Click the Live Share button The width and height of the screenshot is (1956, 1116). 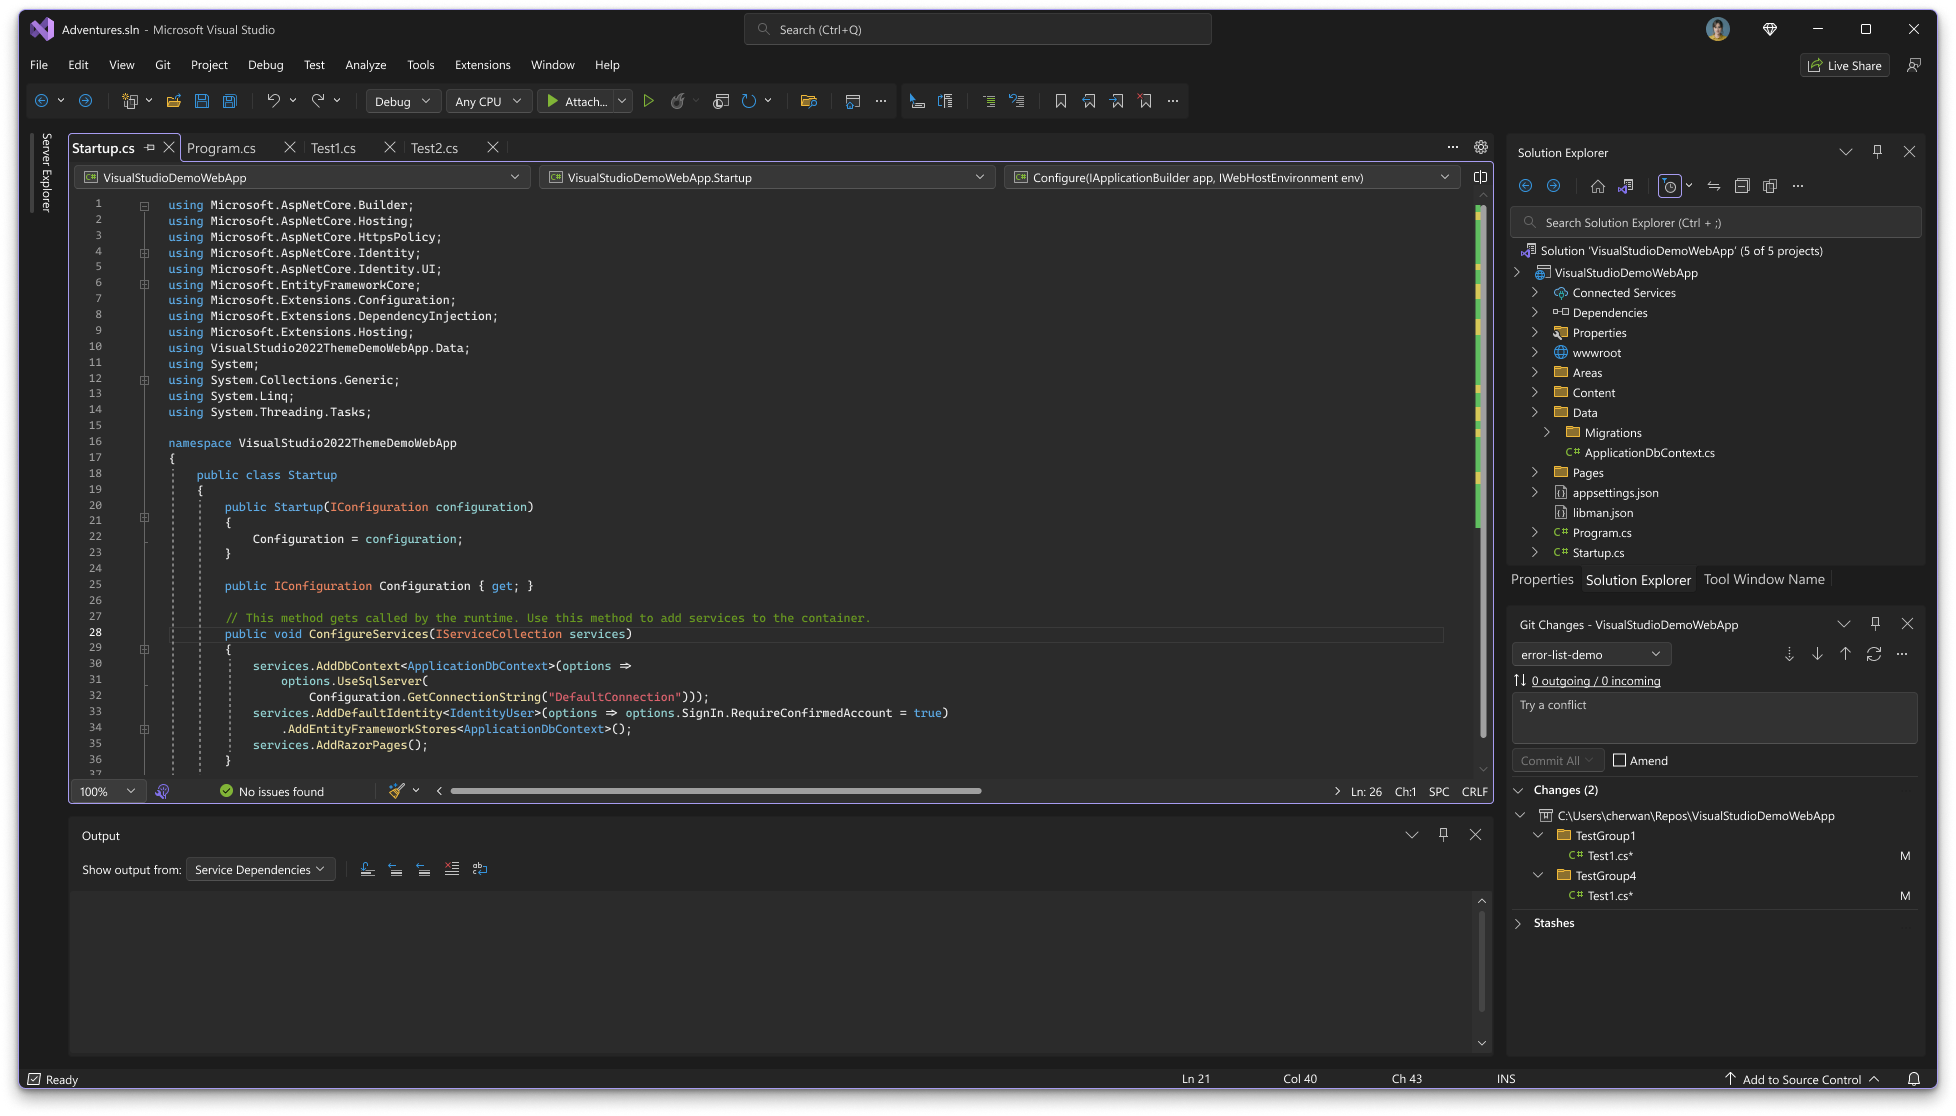coord(1844,64)
